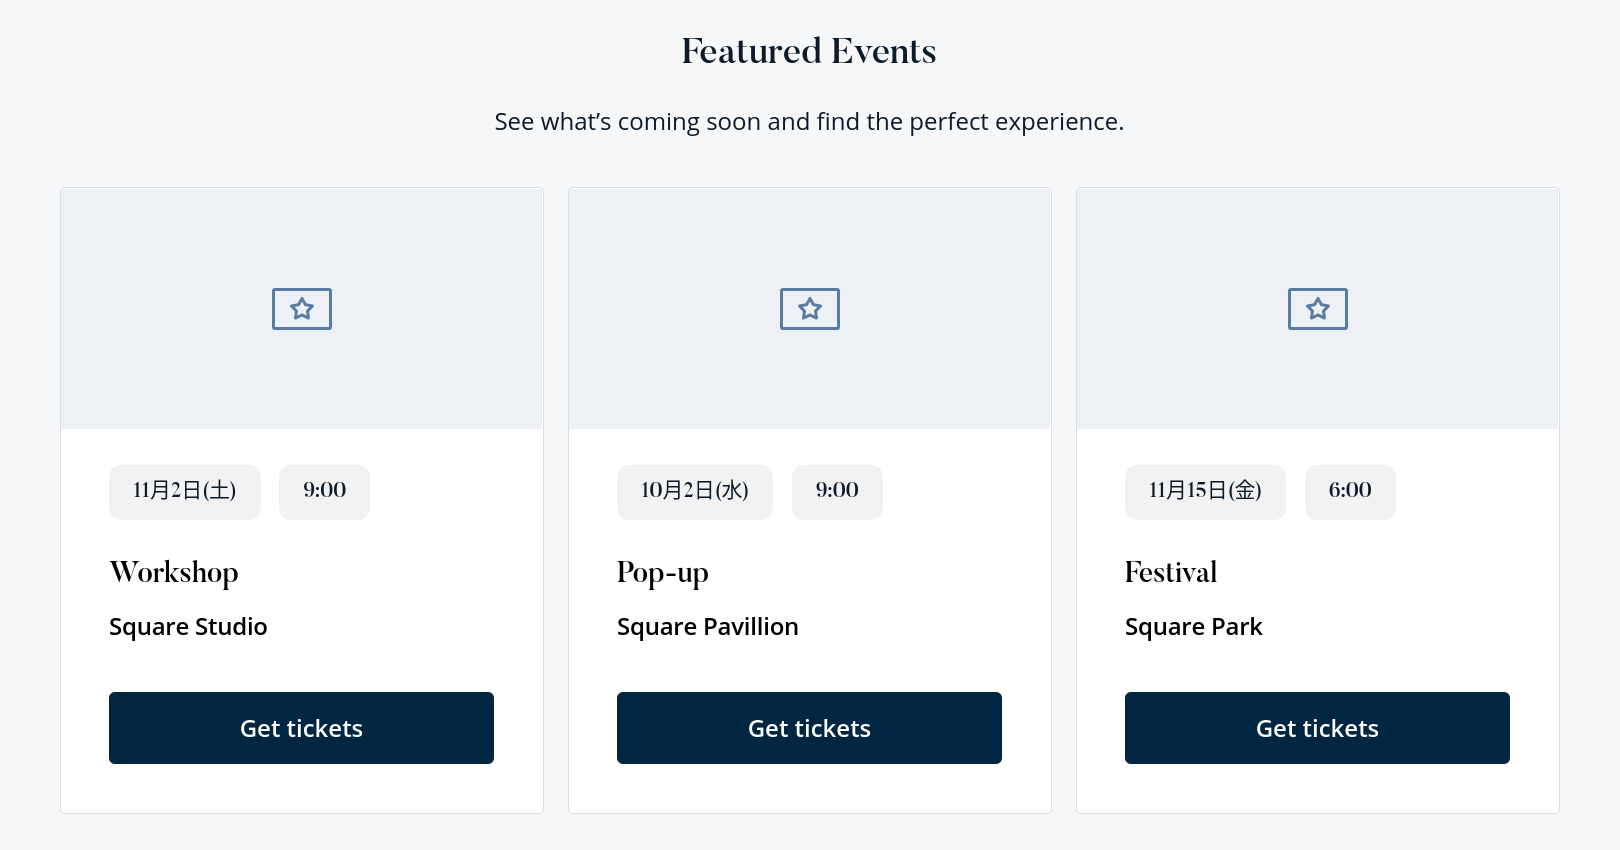Click the Square Studio venue text
This screenshot has width=1620, height=850.
[x=188, y=627]
